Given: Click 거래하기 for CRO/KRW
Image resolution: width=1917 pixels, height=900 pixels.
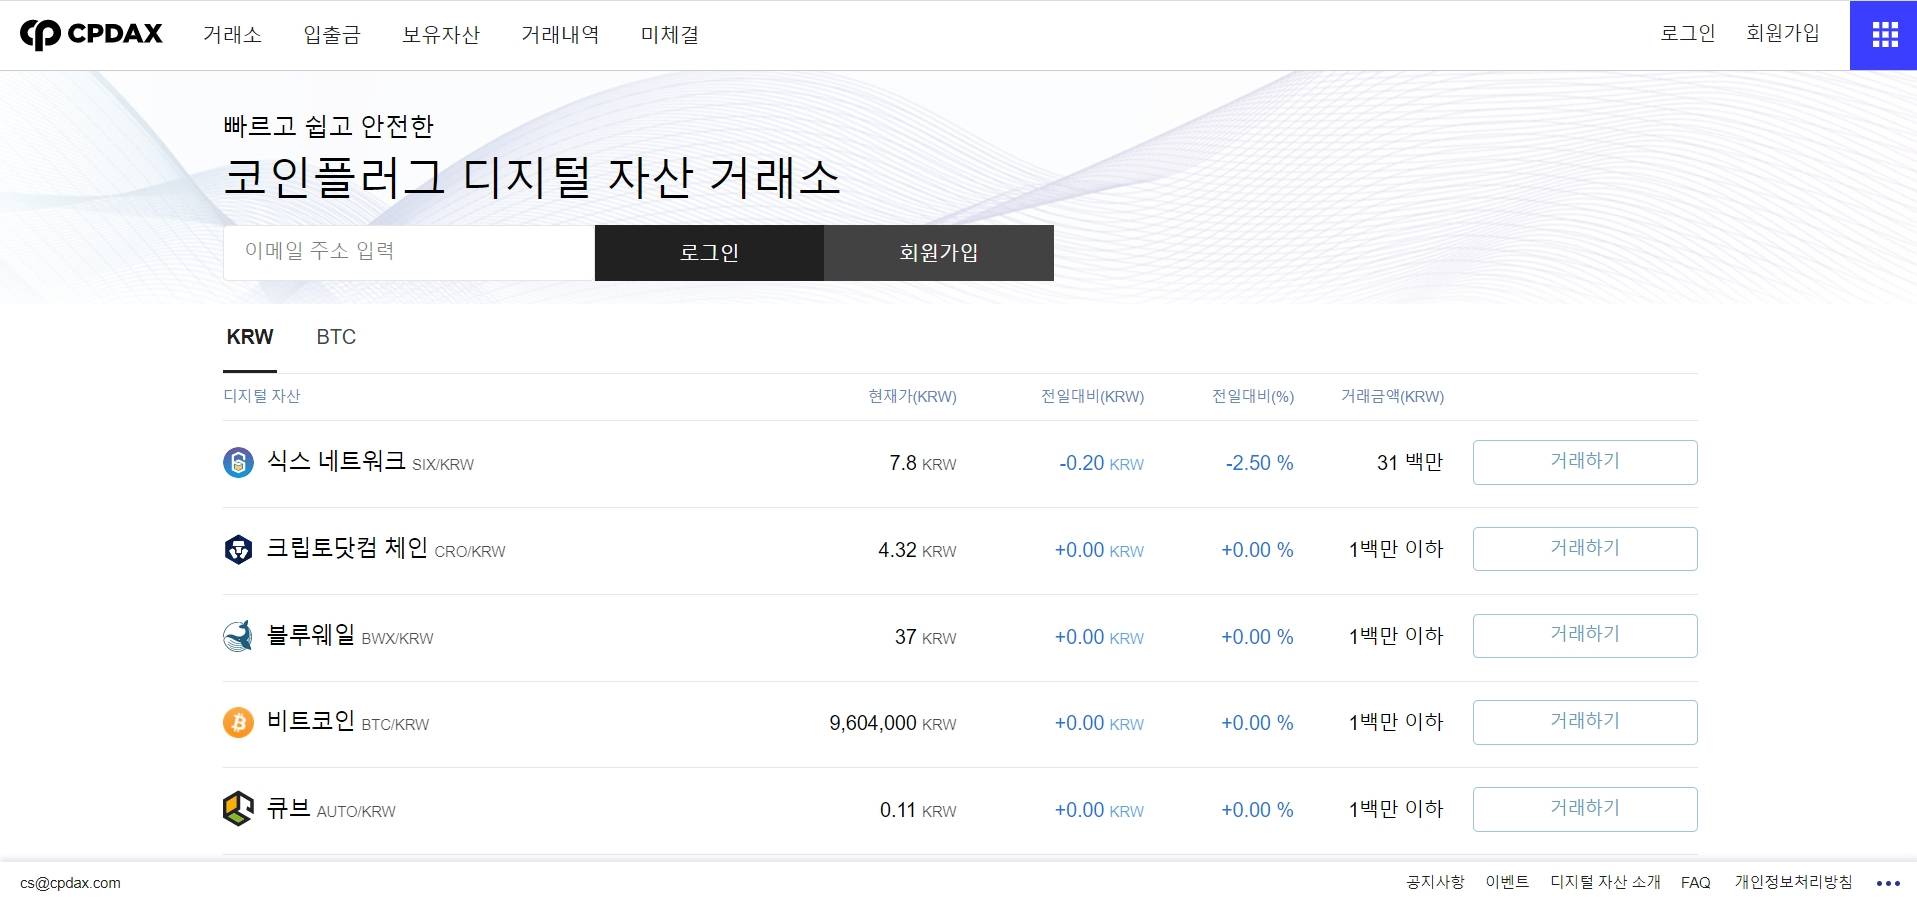Looking at the screenshot, I should (x=1585, y=549).
